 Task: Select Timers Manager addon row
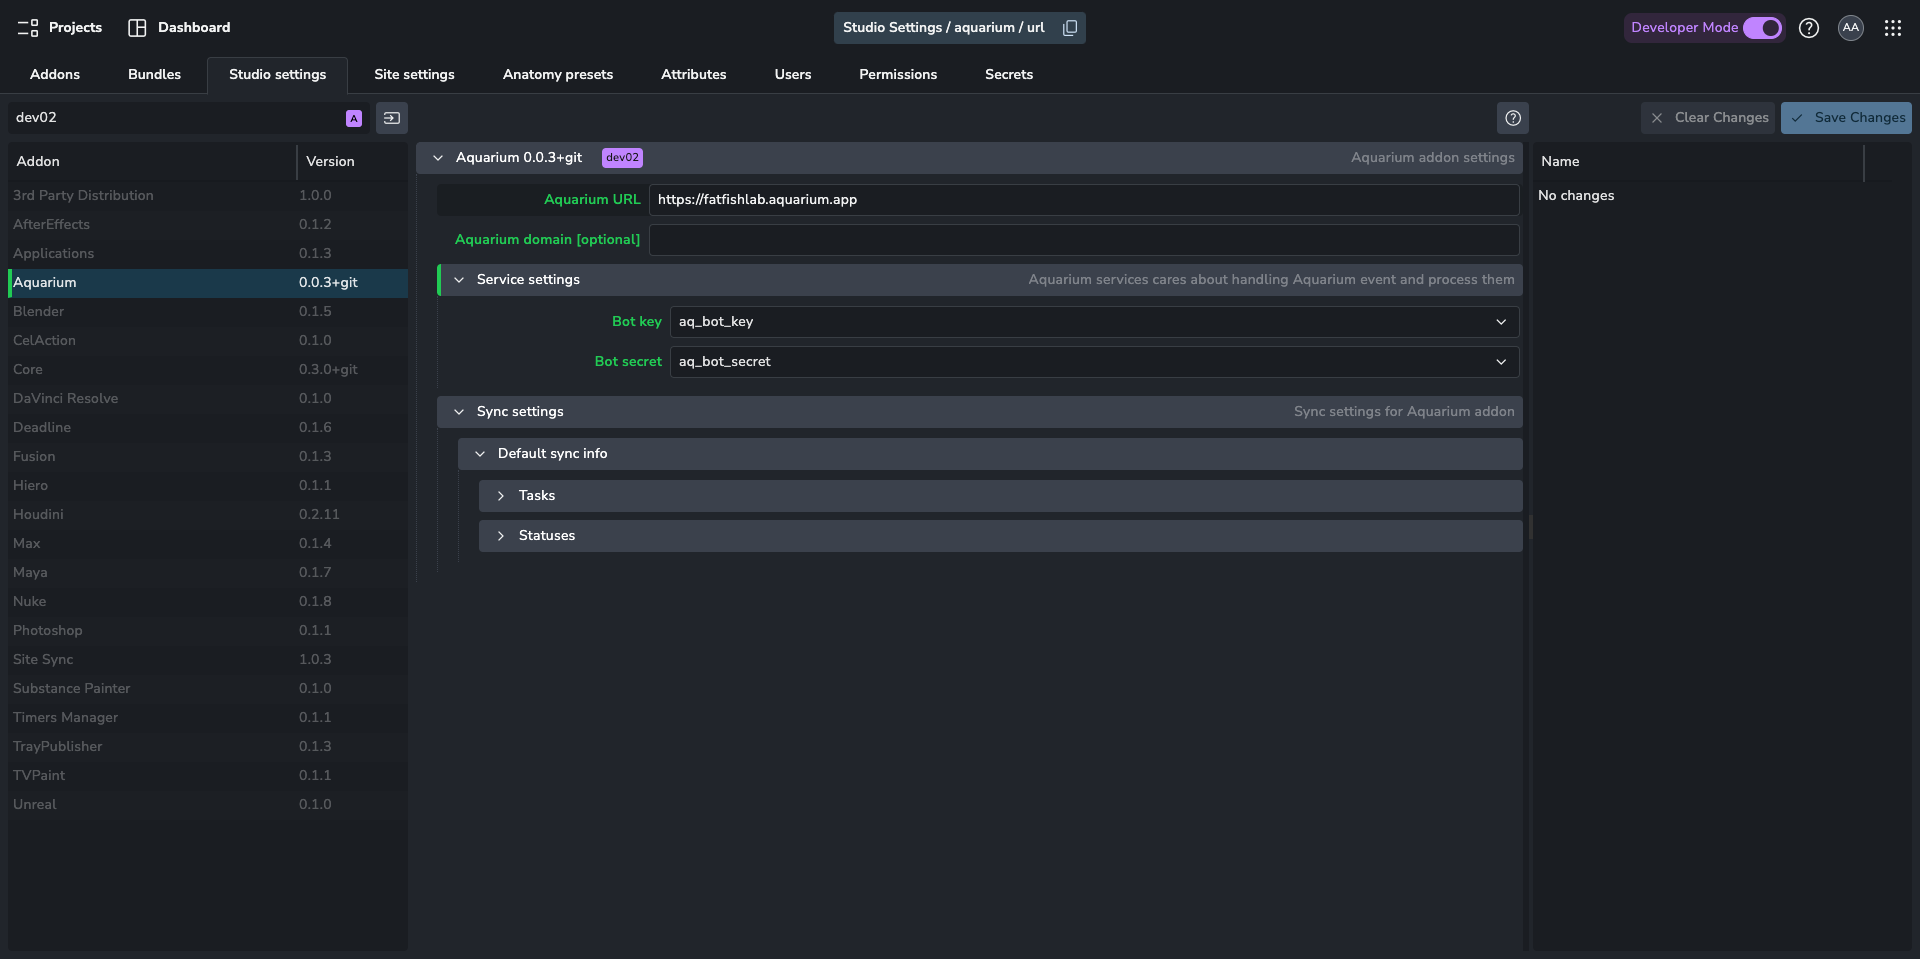tap(208, 718)
